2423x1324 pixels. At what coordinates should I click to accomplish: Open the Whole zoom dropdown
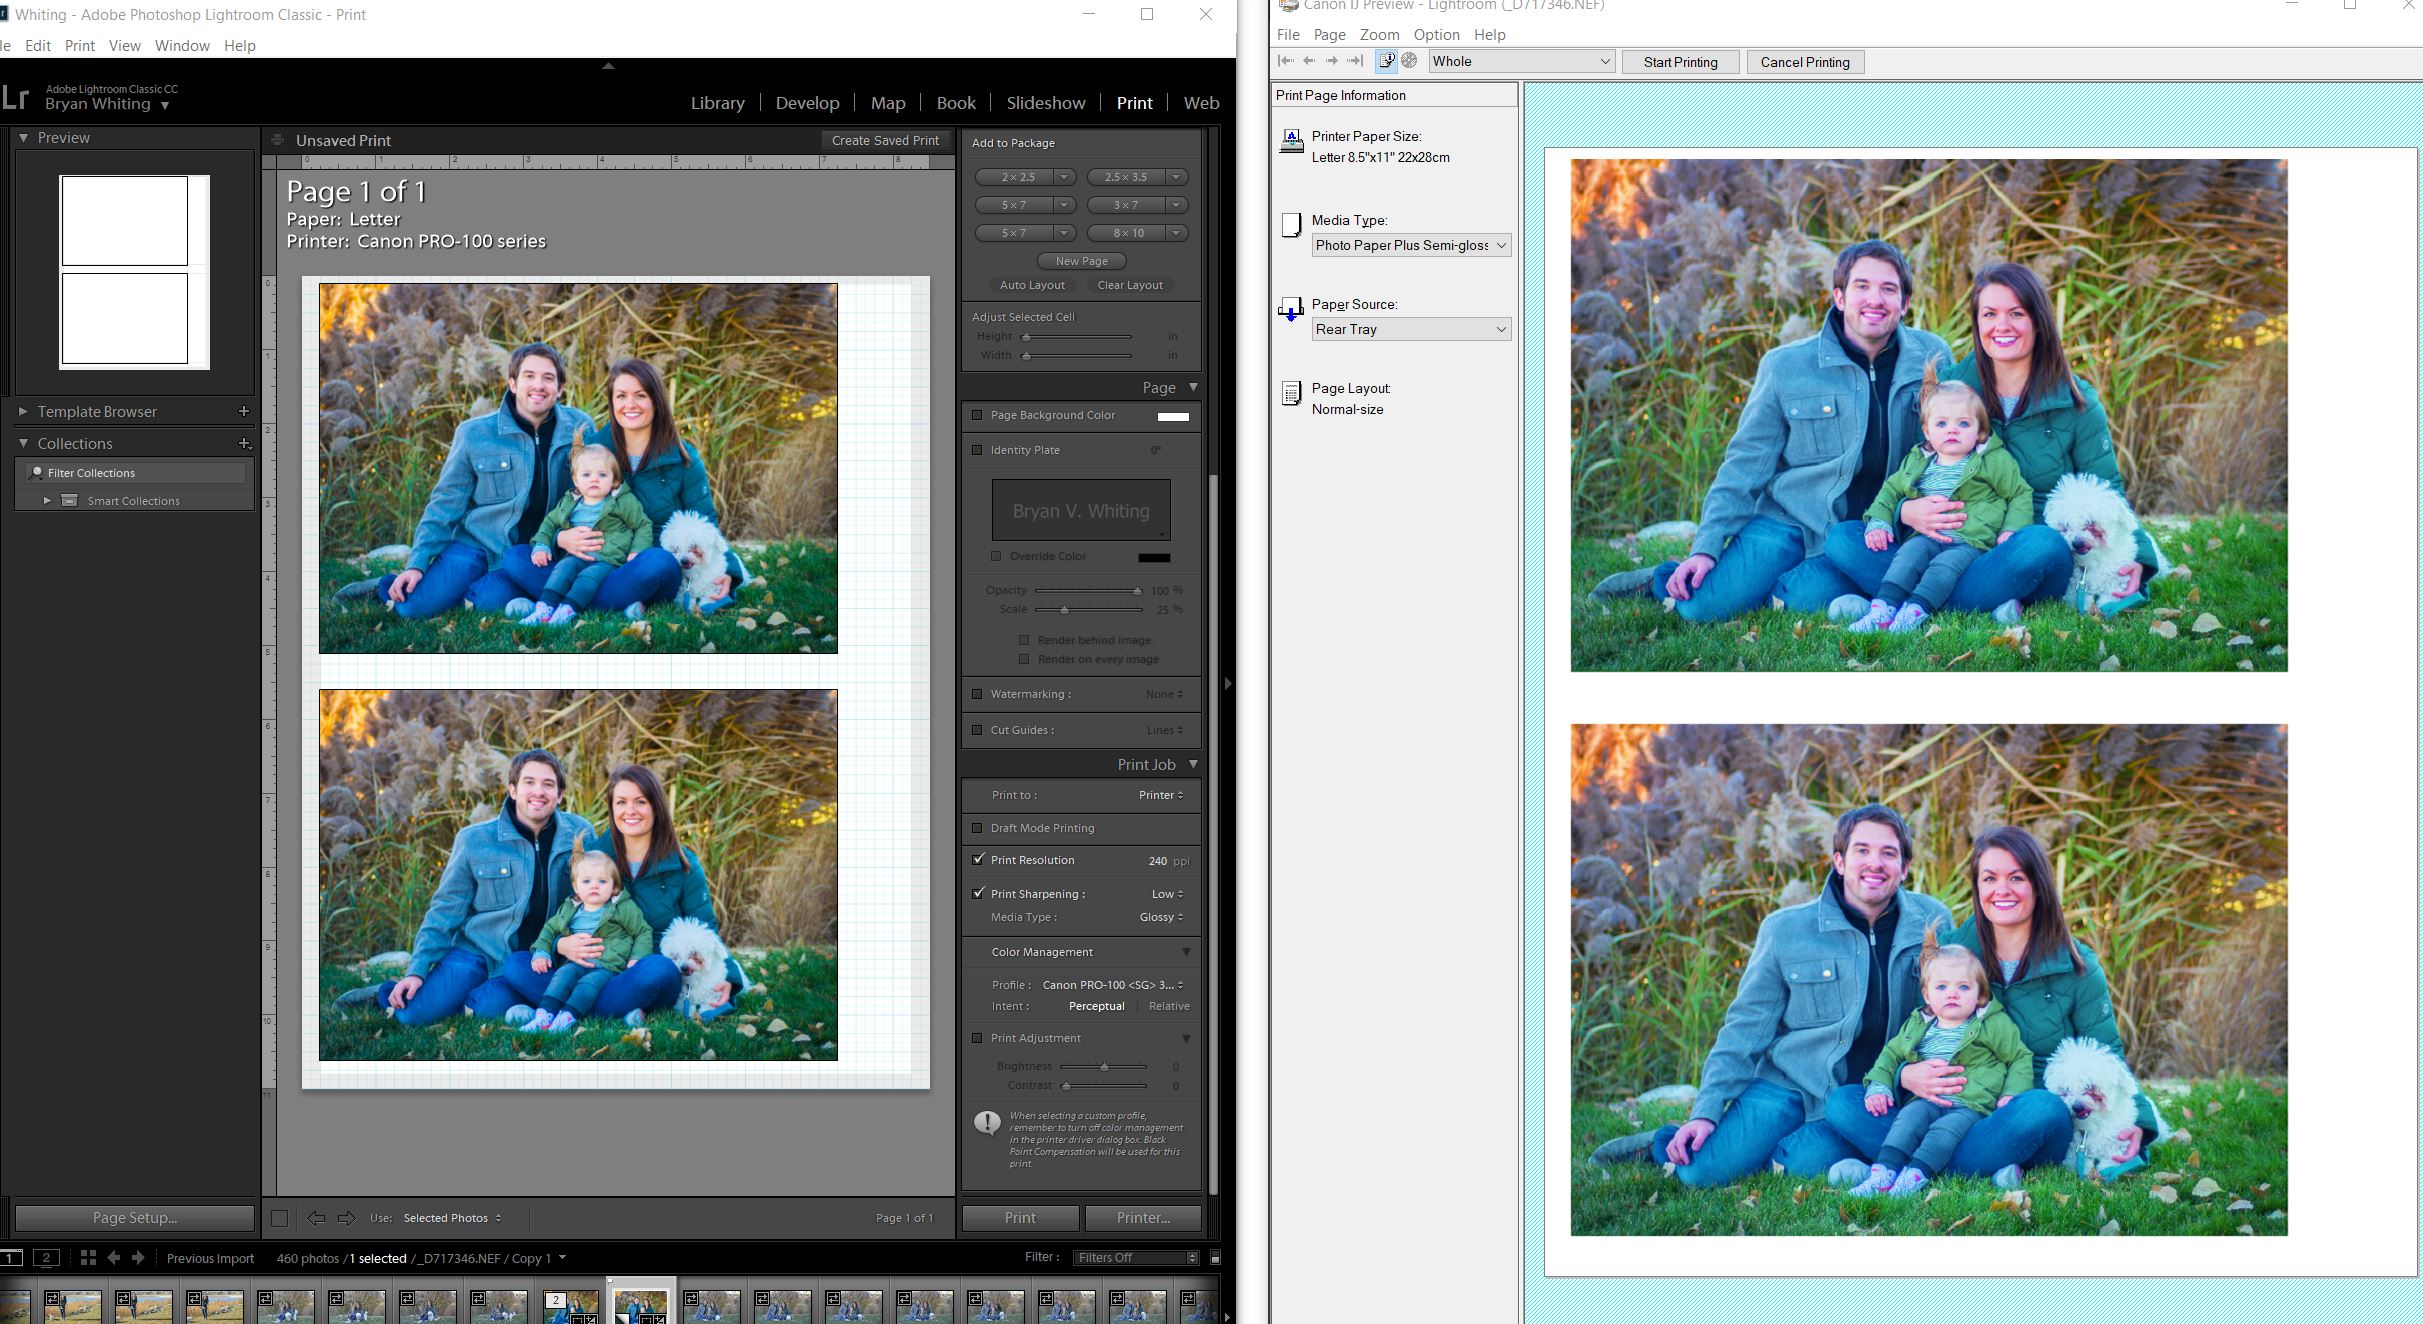1521,61
